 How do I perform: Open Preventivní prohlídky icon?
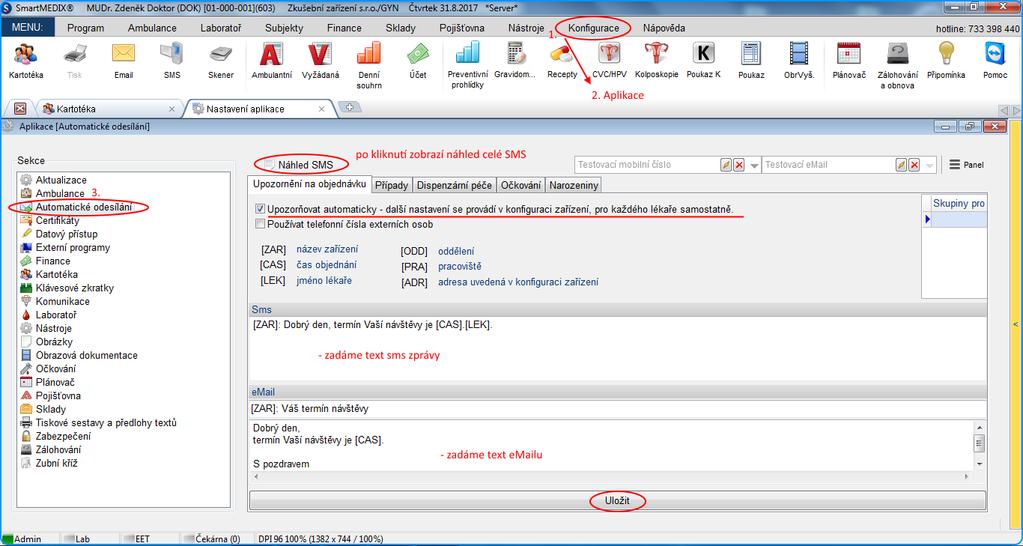click(468, 66)
